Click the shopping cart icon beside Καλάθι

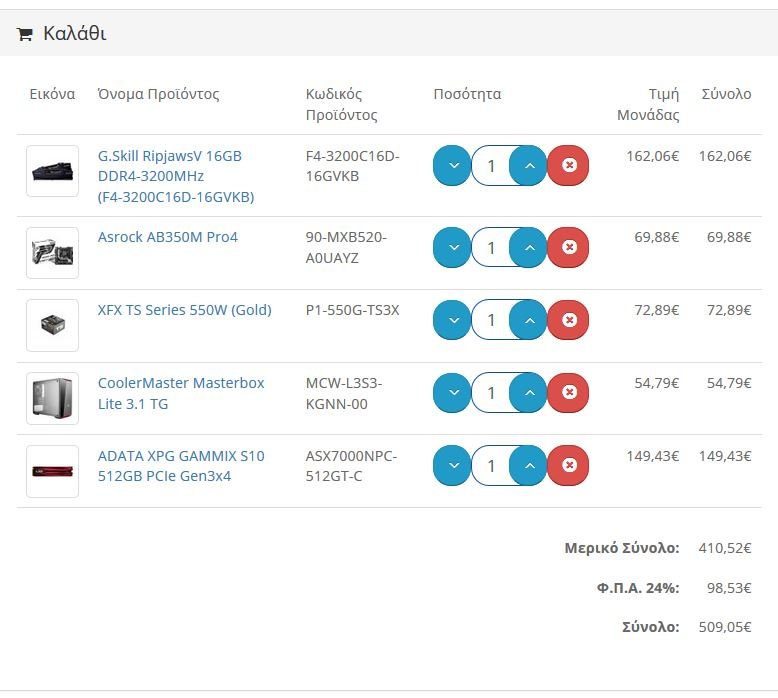[x=24, y=34]
